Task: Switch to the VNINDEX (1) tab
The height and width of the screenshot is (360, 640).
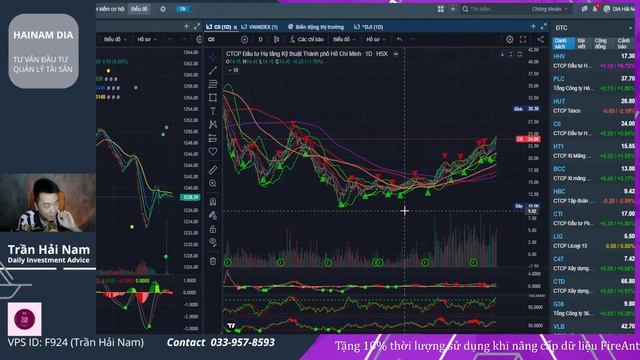Action: (x=260, y=27)
